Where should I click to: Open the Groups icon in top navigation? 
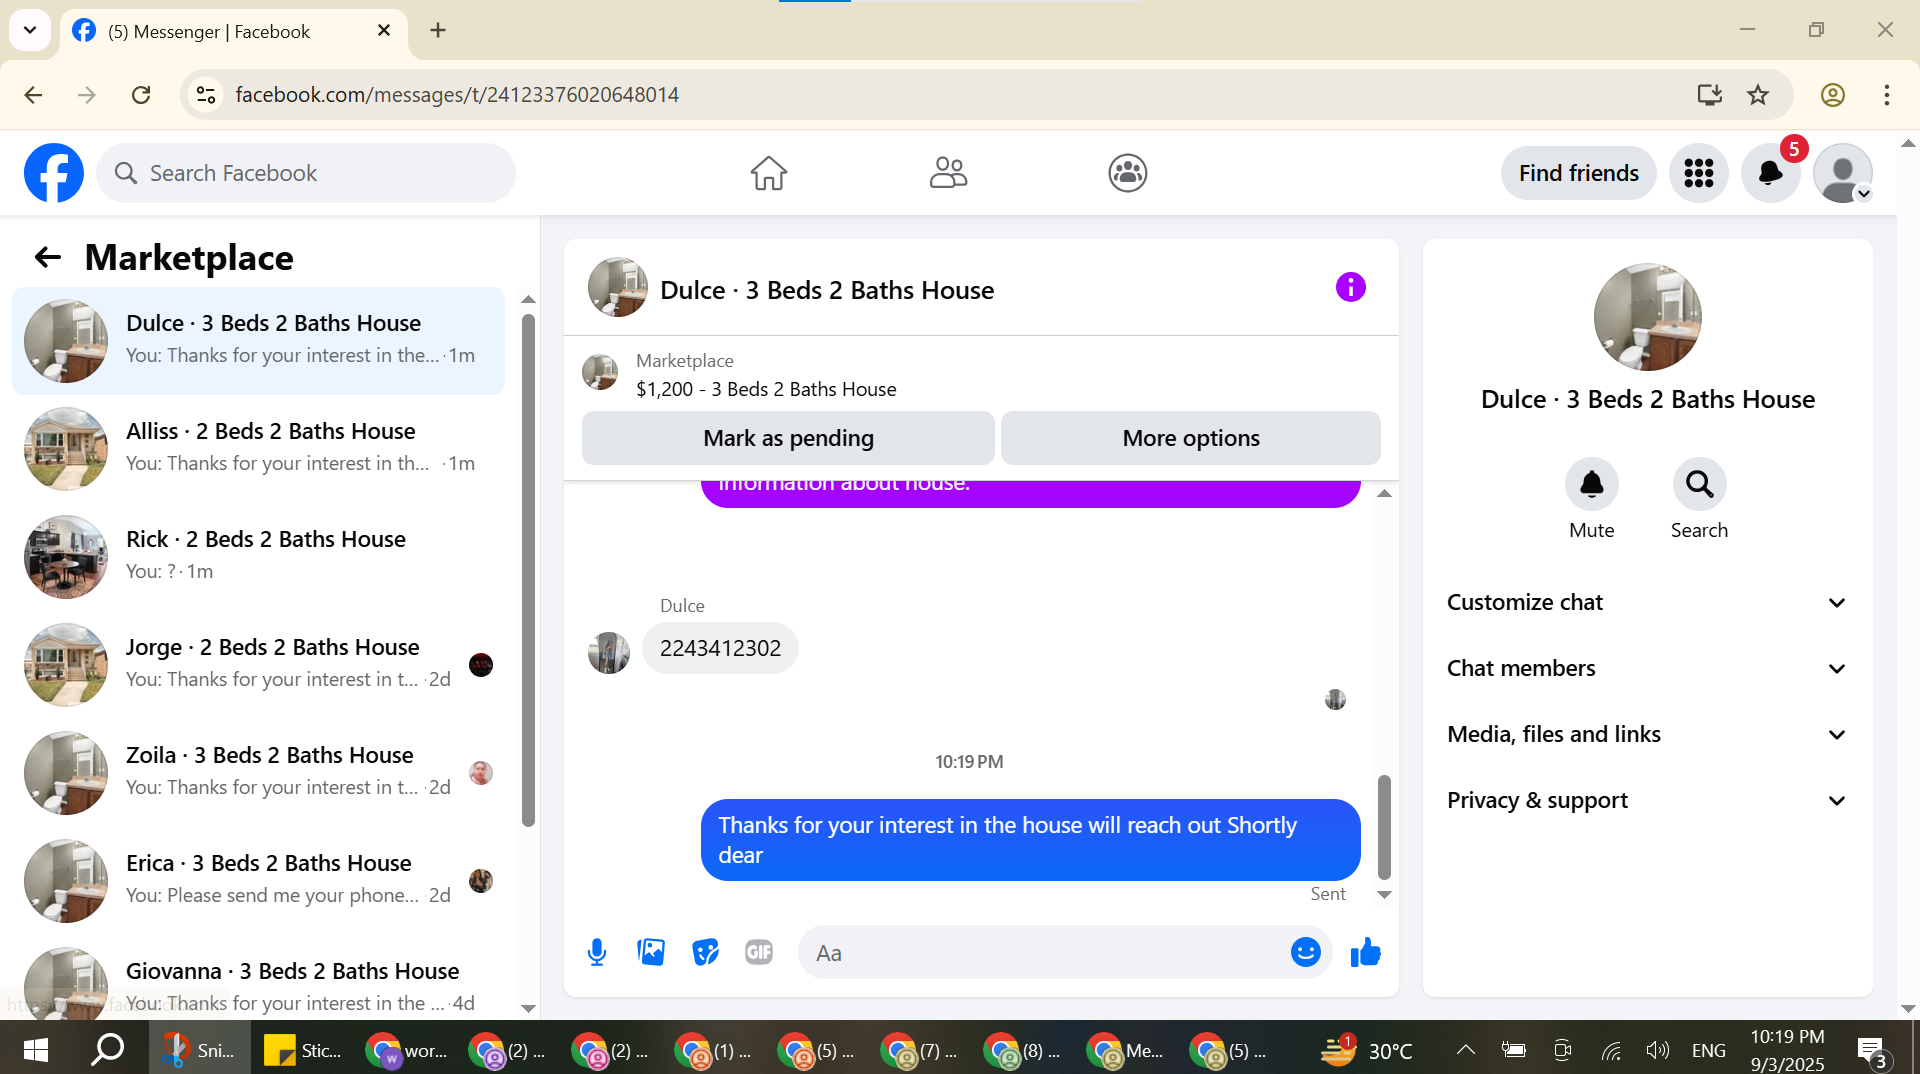point(1127,173)
